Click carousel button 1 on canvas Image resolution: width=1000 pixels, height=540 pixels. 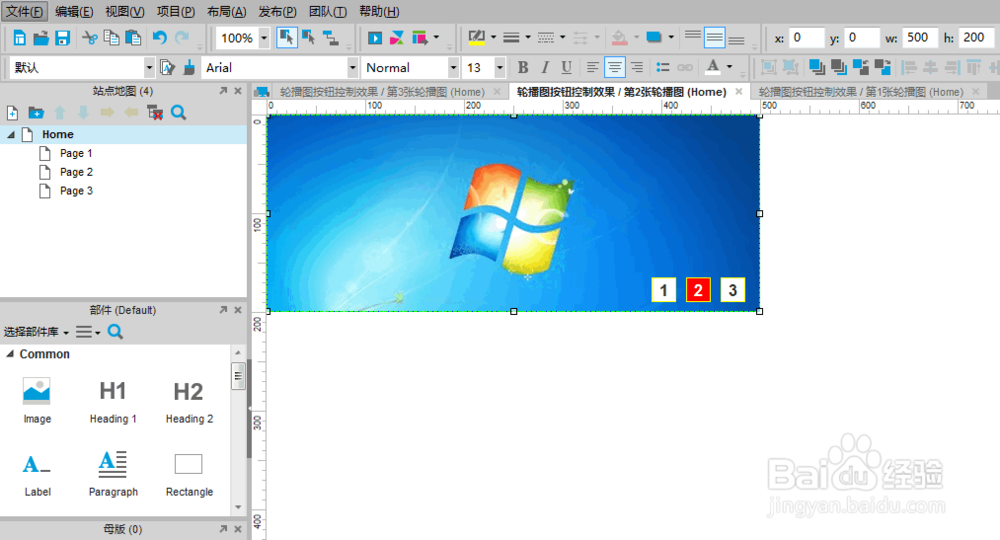(663, 290)
